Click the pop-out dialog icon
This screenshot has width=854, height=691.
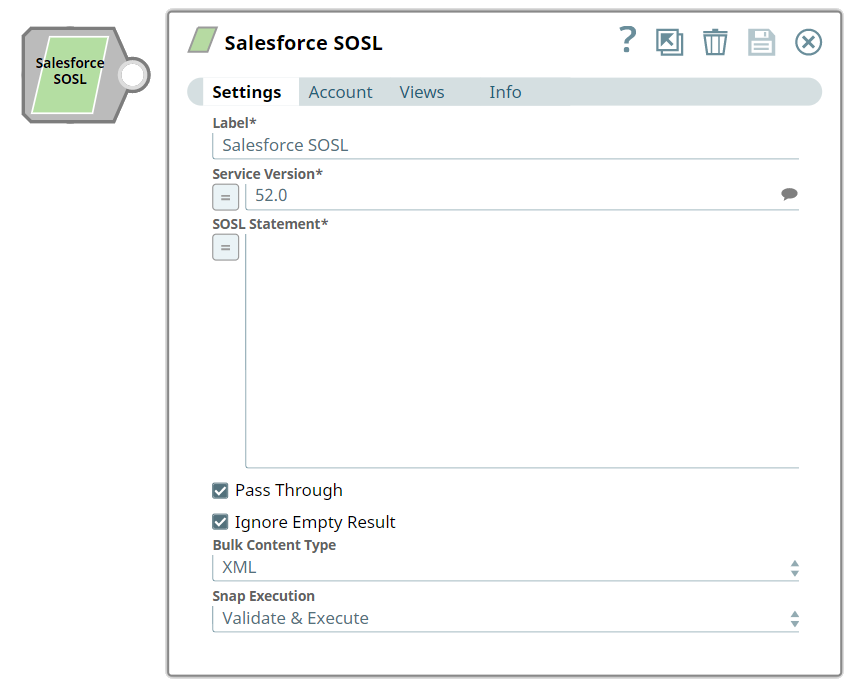coord(669,42)
